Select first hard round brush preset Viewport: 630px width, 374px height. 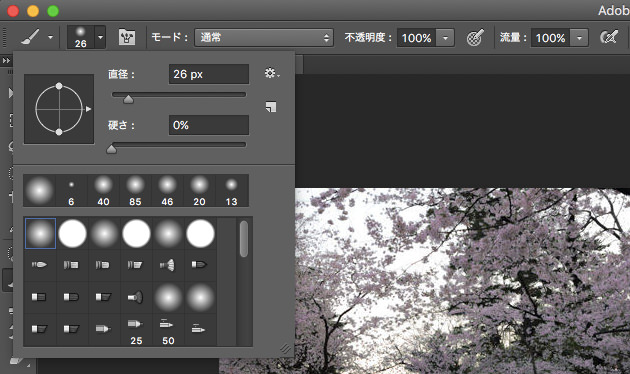coord(72,233)
